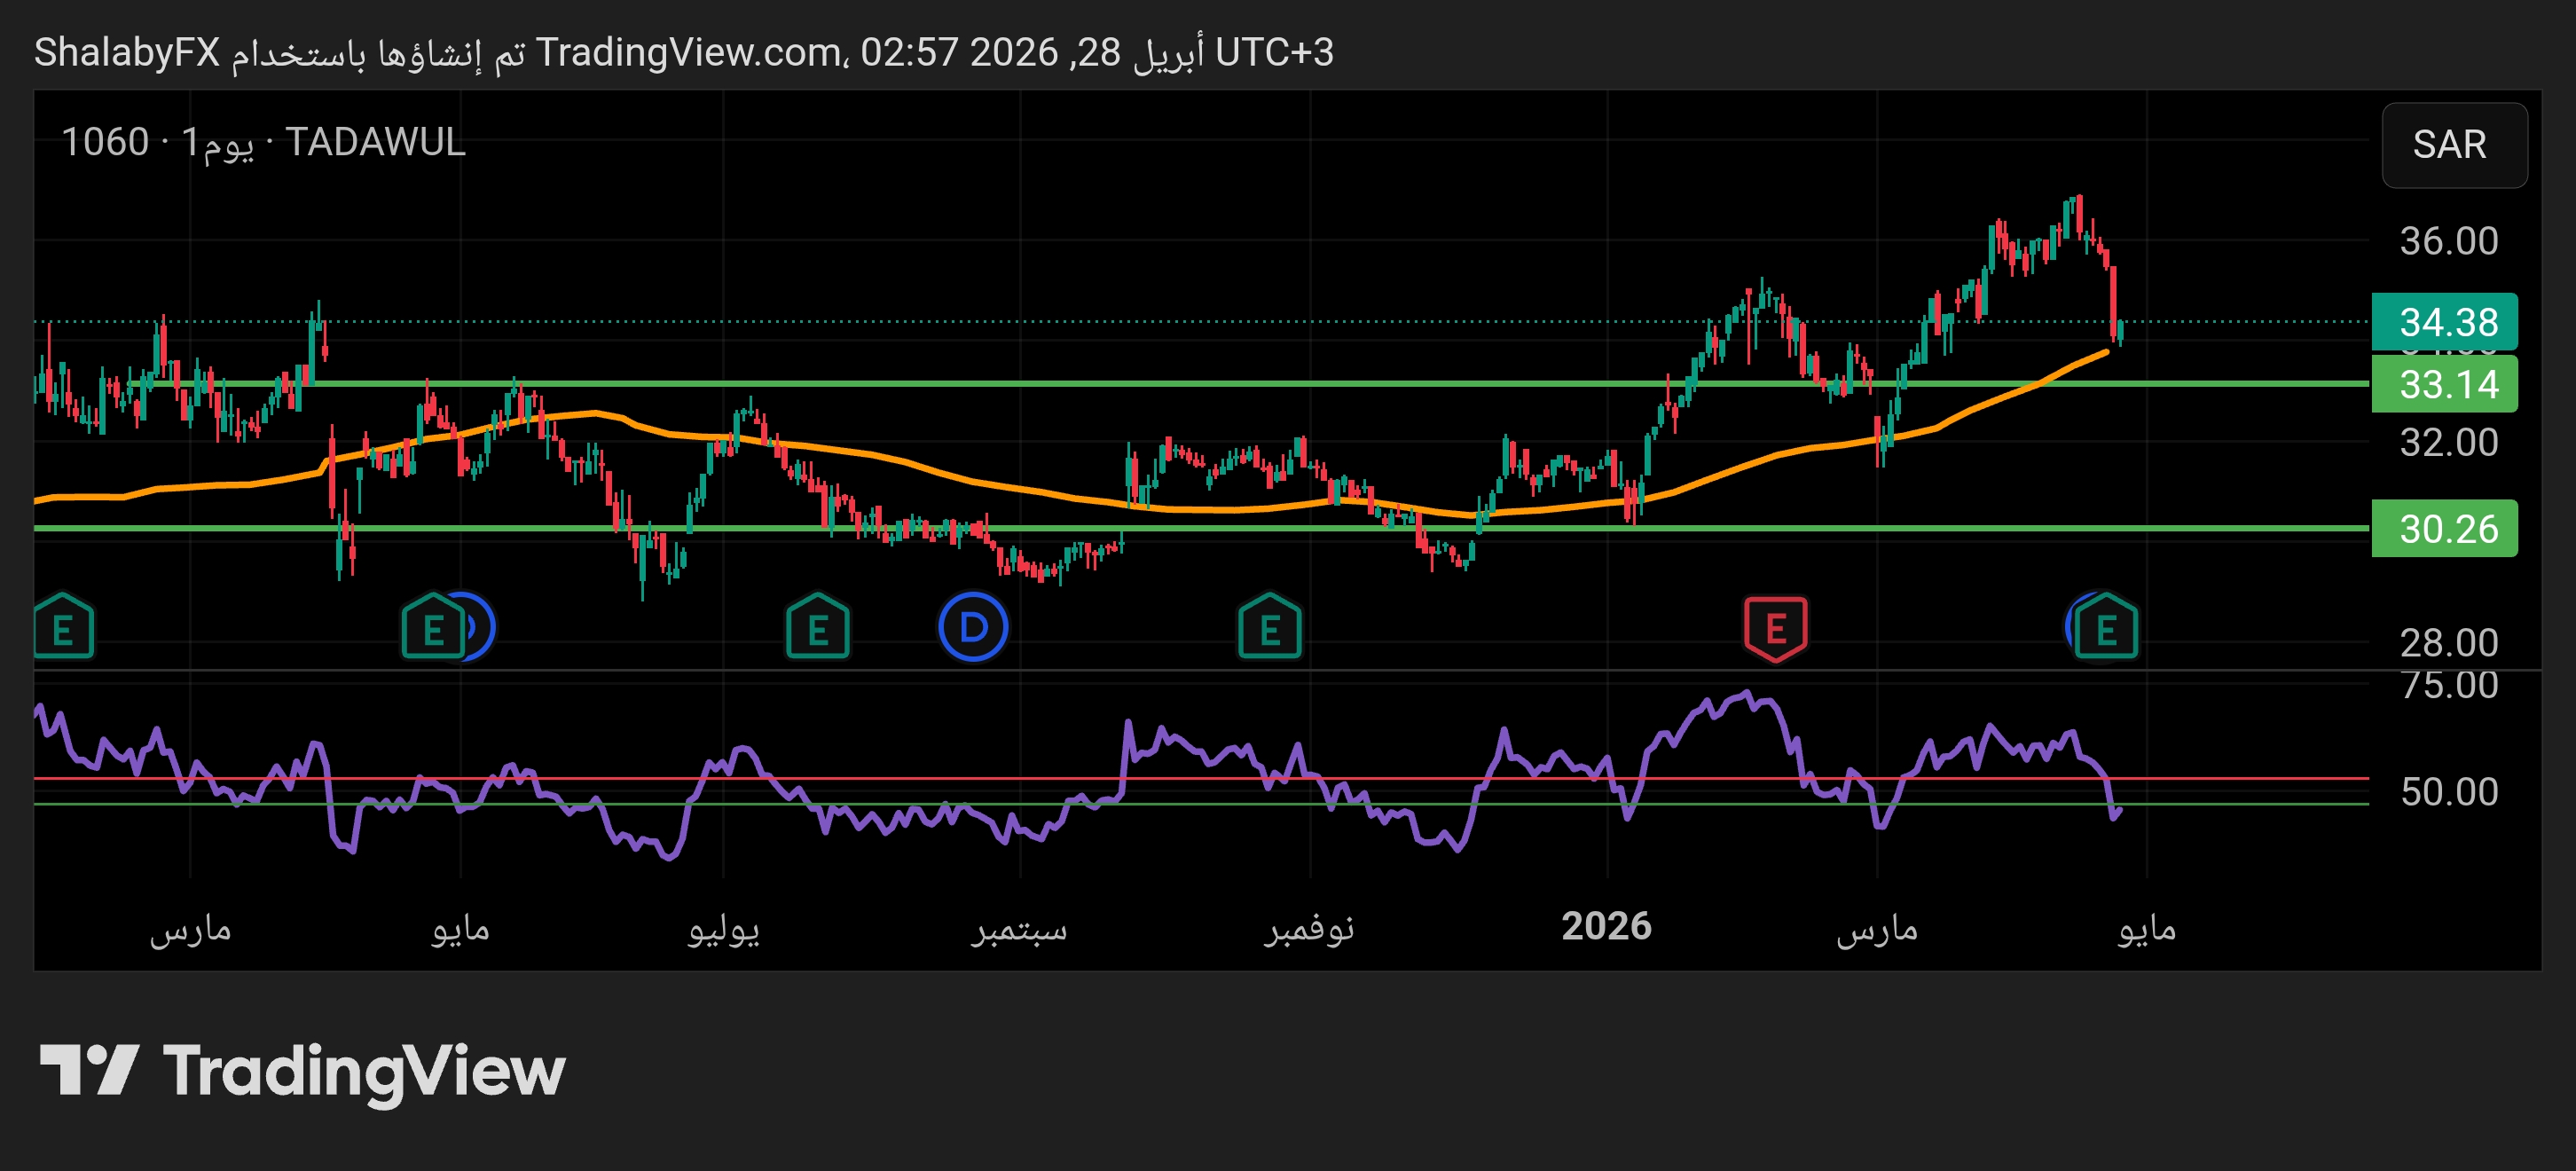Click the E marker between يوليو and سبتمبر

(817, 629)
